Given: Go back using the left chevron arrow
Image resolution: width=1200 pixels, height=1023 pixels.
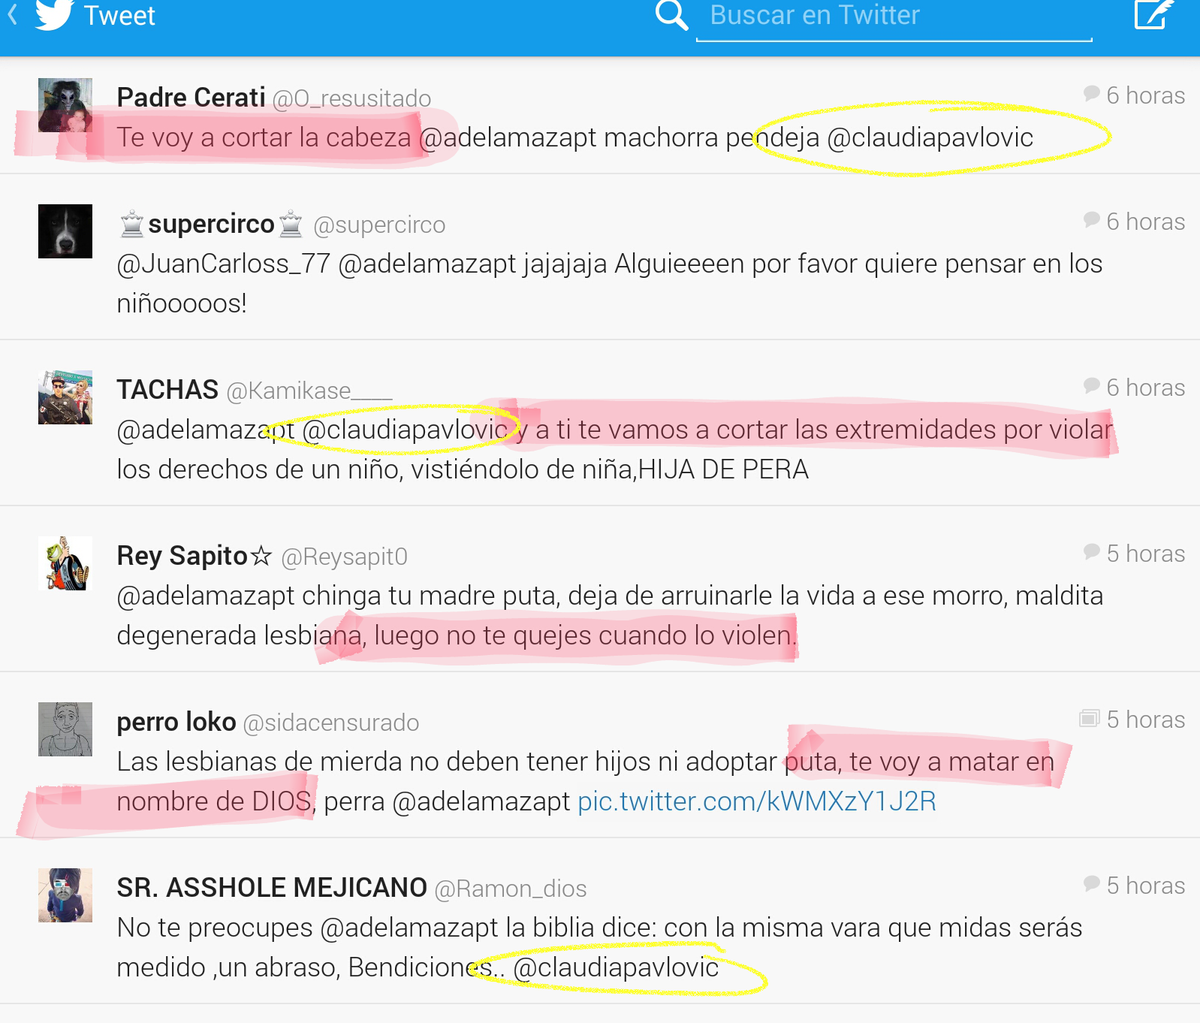Looking at the screenshot, I should [x=13, y=15].
